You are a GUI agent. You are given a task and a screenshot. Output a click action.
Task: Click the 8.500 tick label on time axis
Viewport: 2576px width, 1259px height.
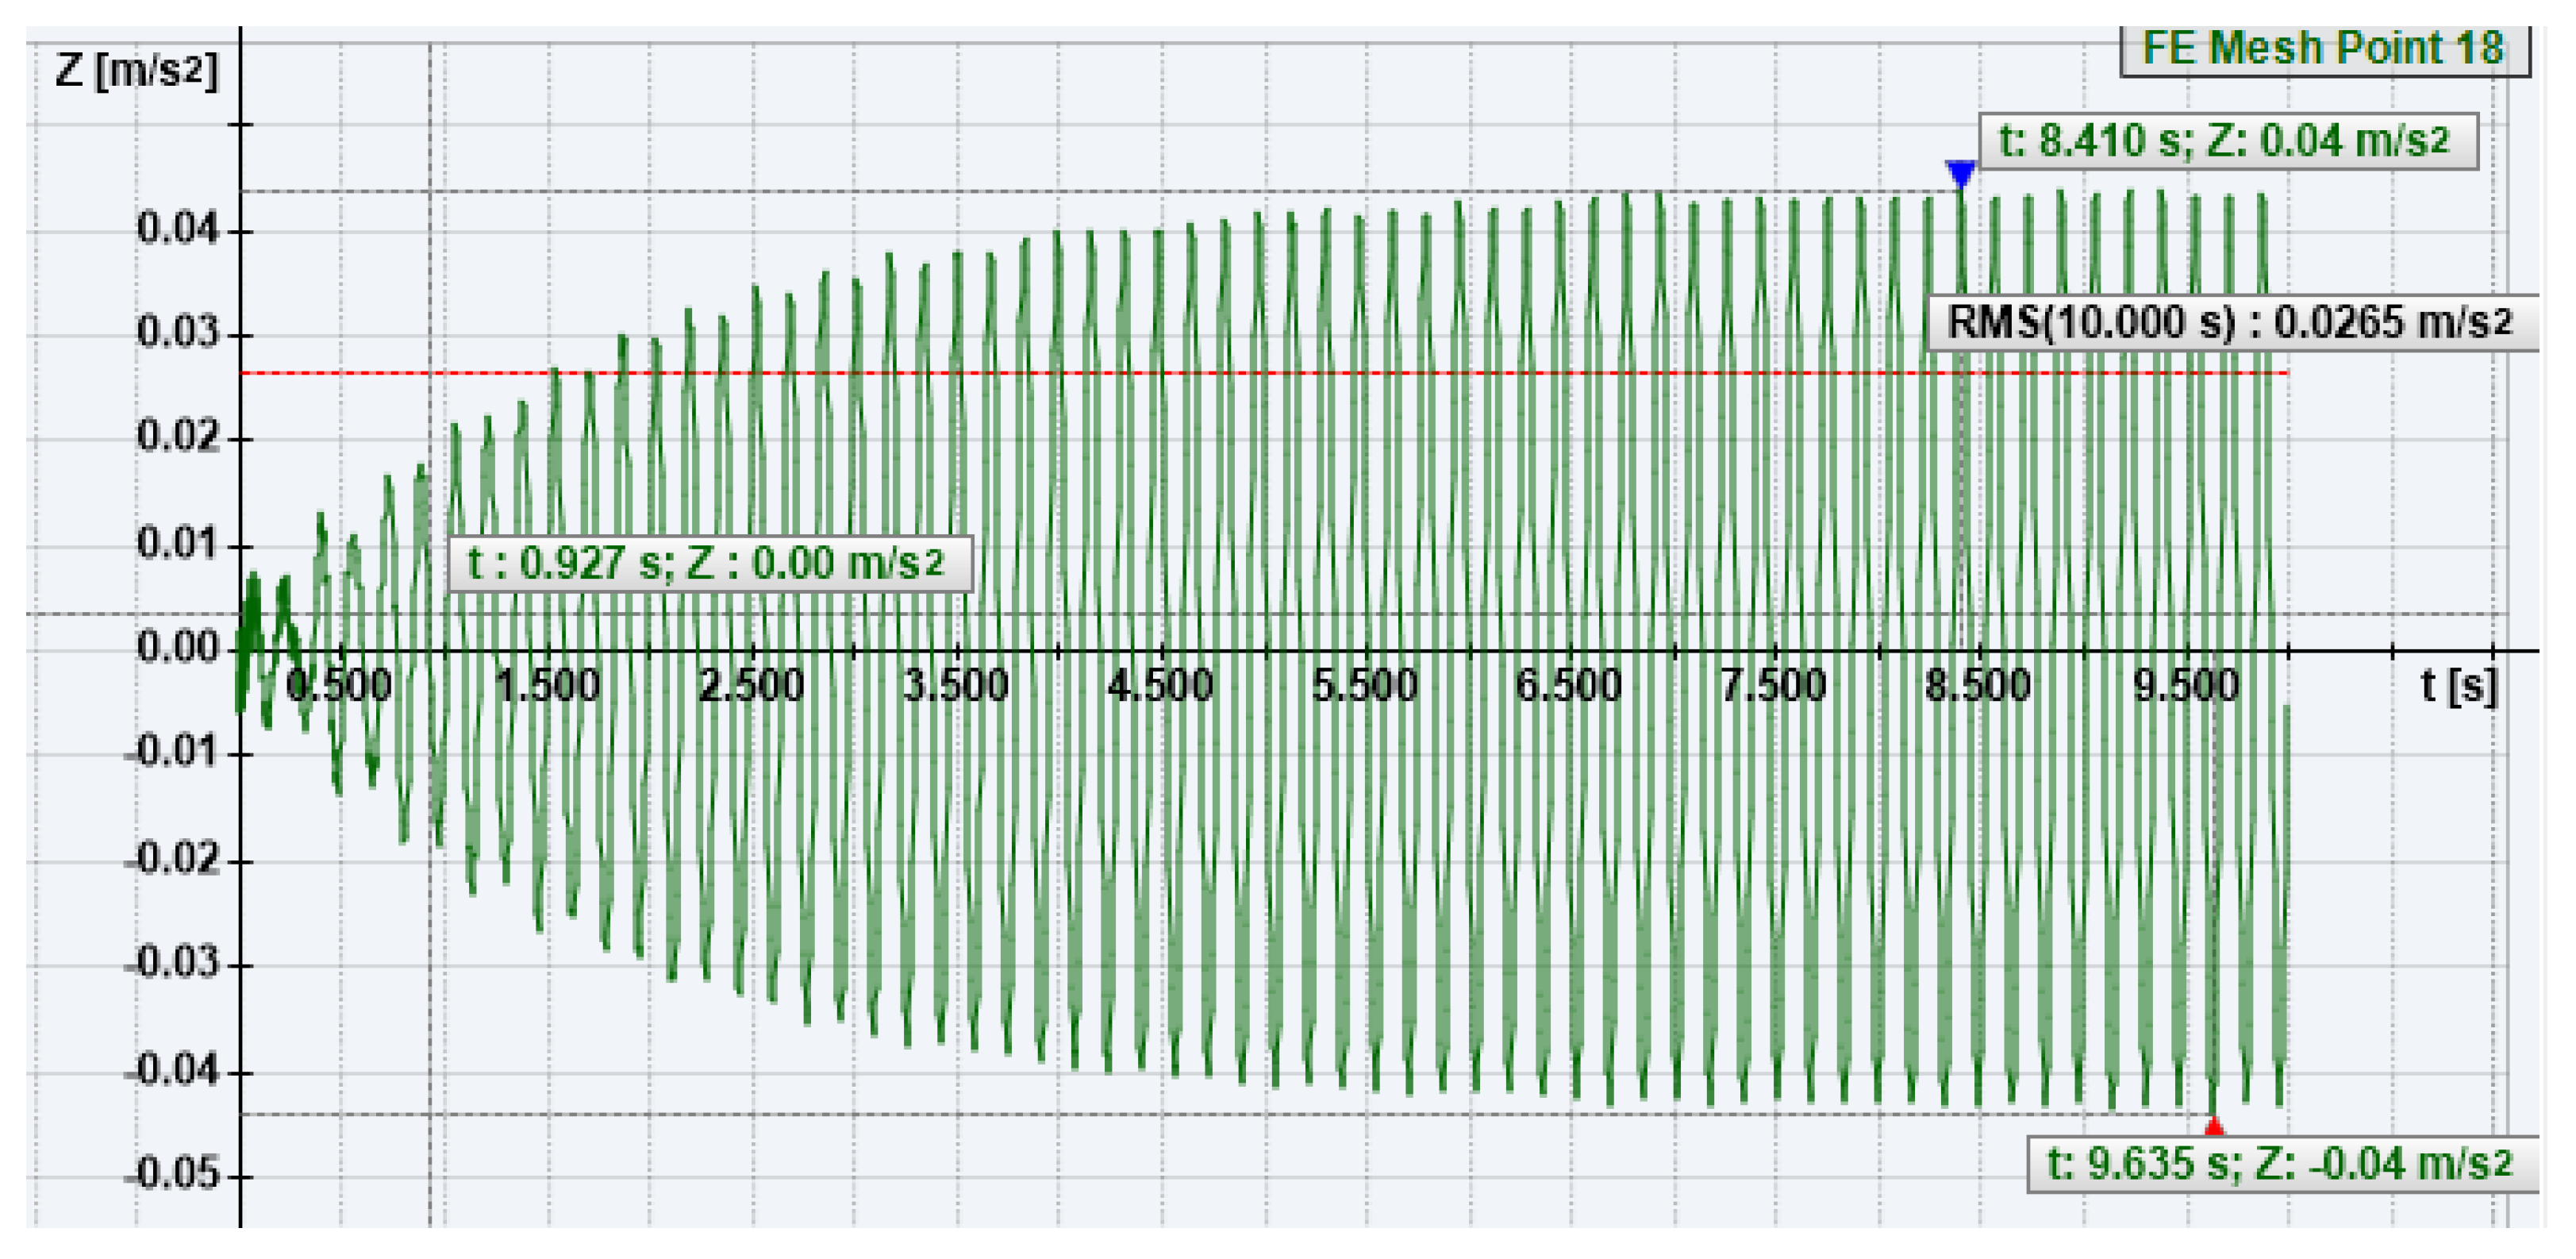coord(1978,687)
